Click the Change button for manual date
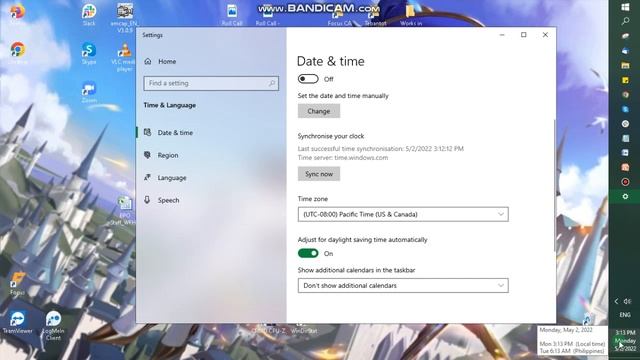The height and width of the screenshot is (360, 640). 319,111
